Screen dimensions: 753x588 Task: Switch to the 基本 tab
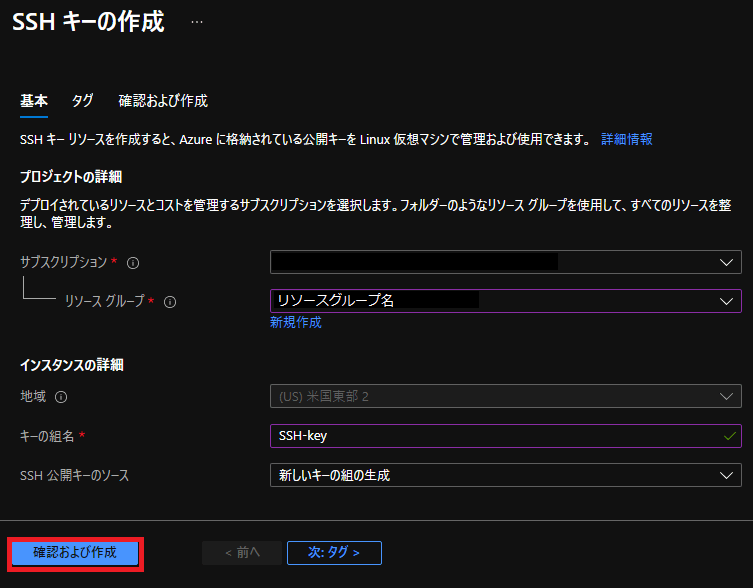(x=34, y=101)
